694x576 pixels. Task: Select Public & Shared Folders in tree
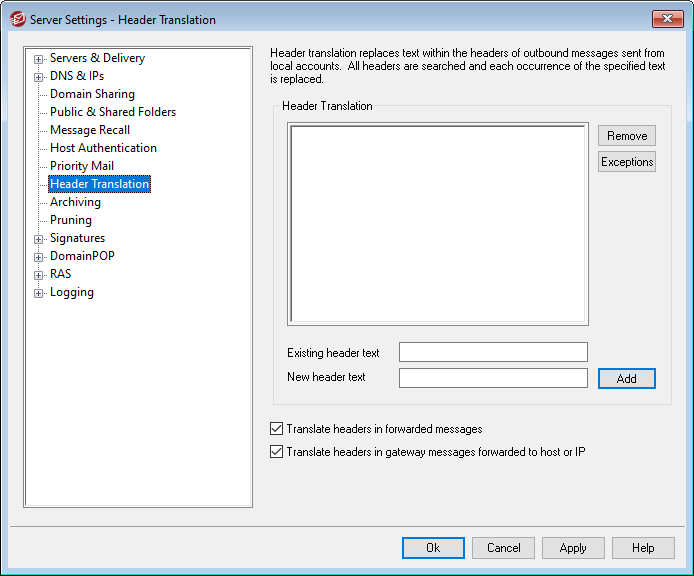(x=112, y=112)
